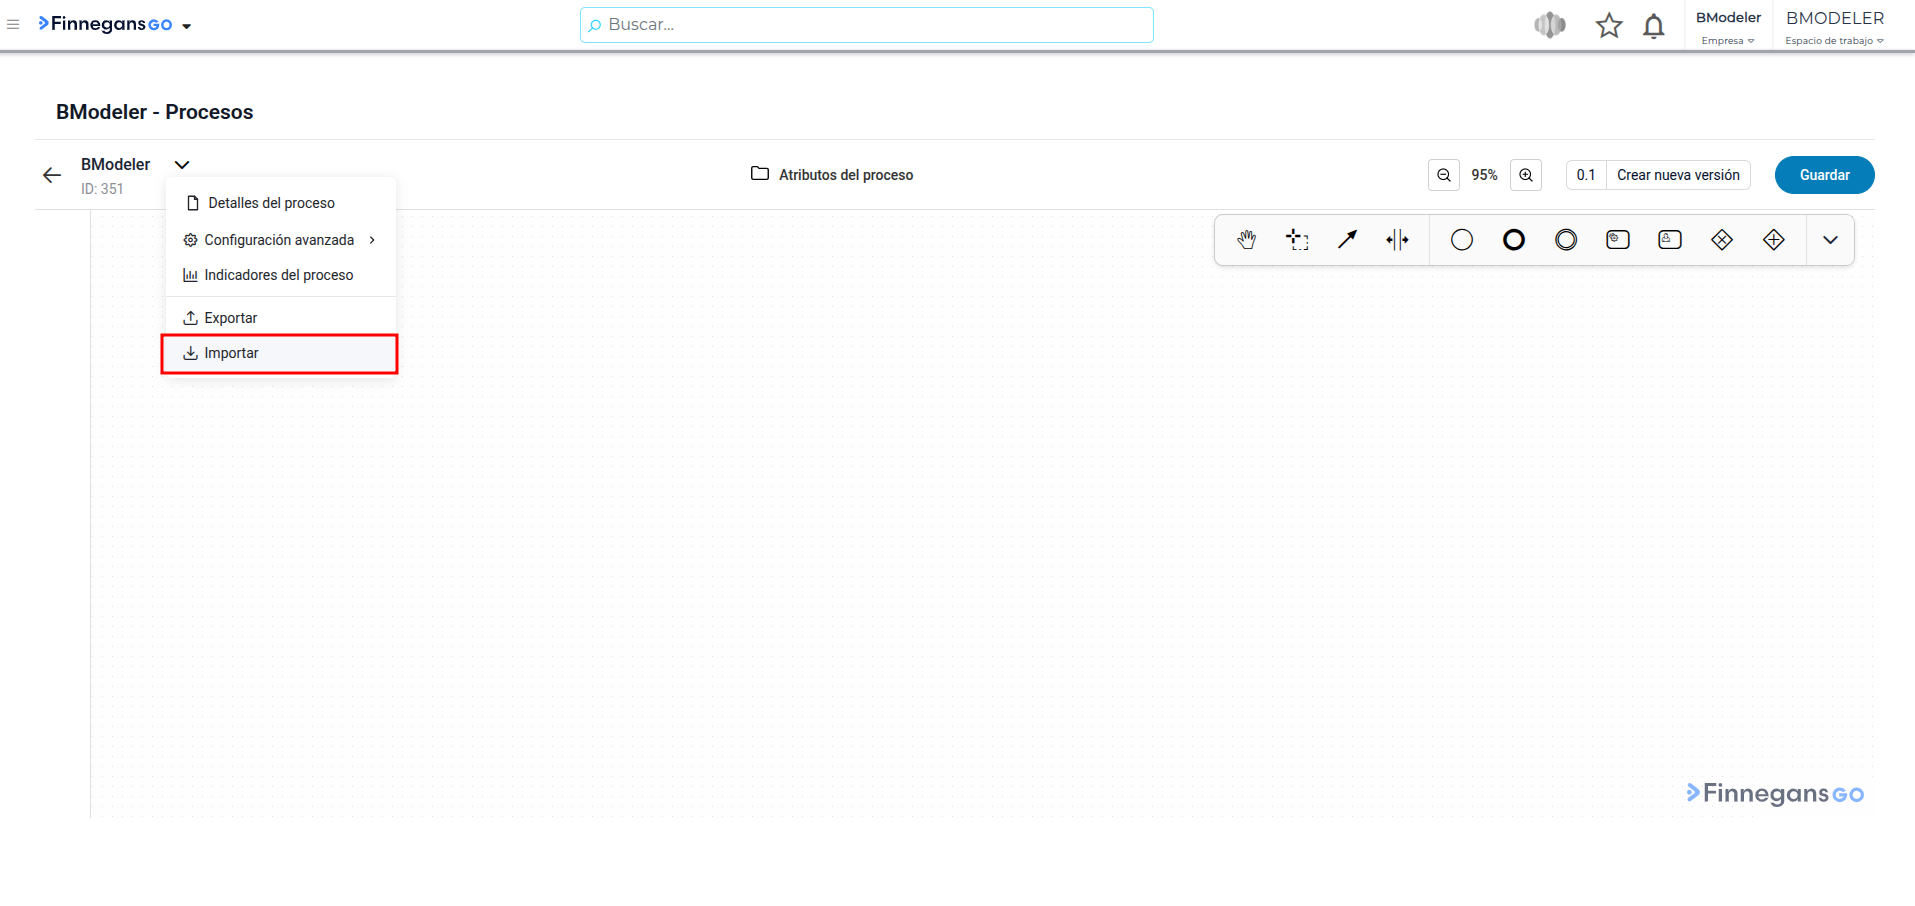Collapse the BModeler process dropdown chevron
This screenshot has width=1915, height=906.
coord(182,165)
